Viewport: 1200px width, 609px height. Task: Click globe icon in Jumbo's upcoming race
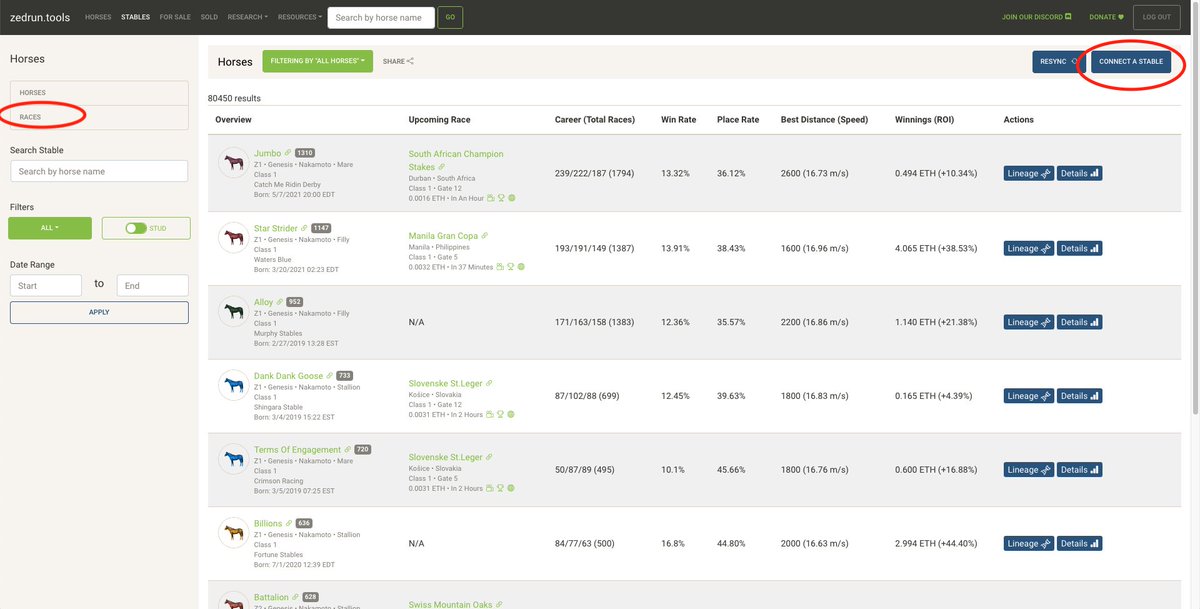click(x=512, y=198)
